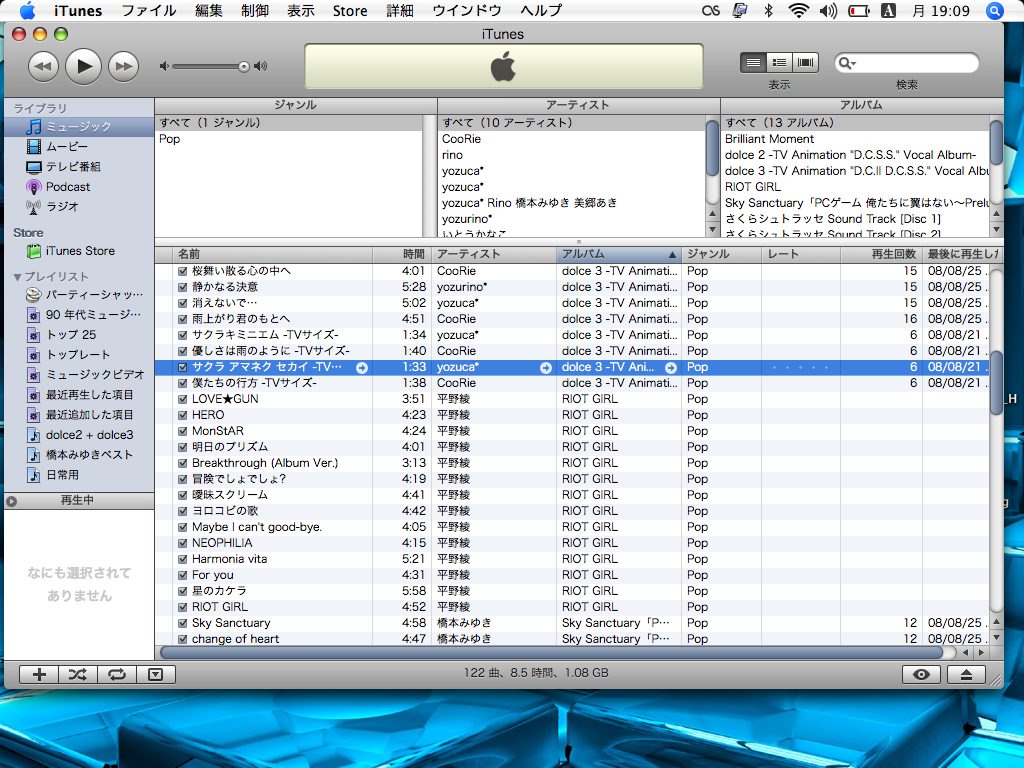Open 編集 menu
The height and width of the screenshot is (768, 1024).
(208, 10)
